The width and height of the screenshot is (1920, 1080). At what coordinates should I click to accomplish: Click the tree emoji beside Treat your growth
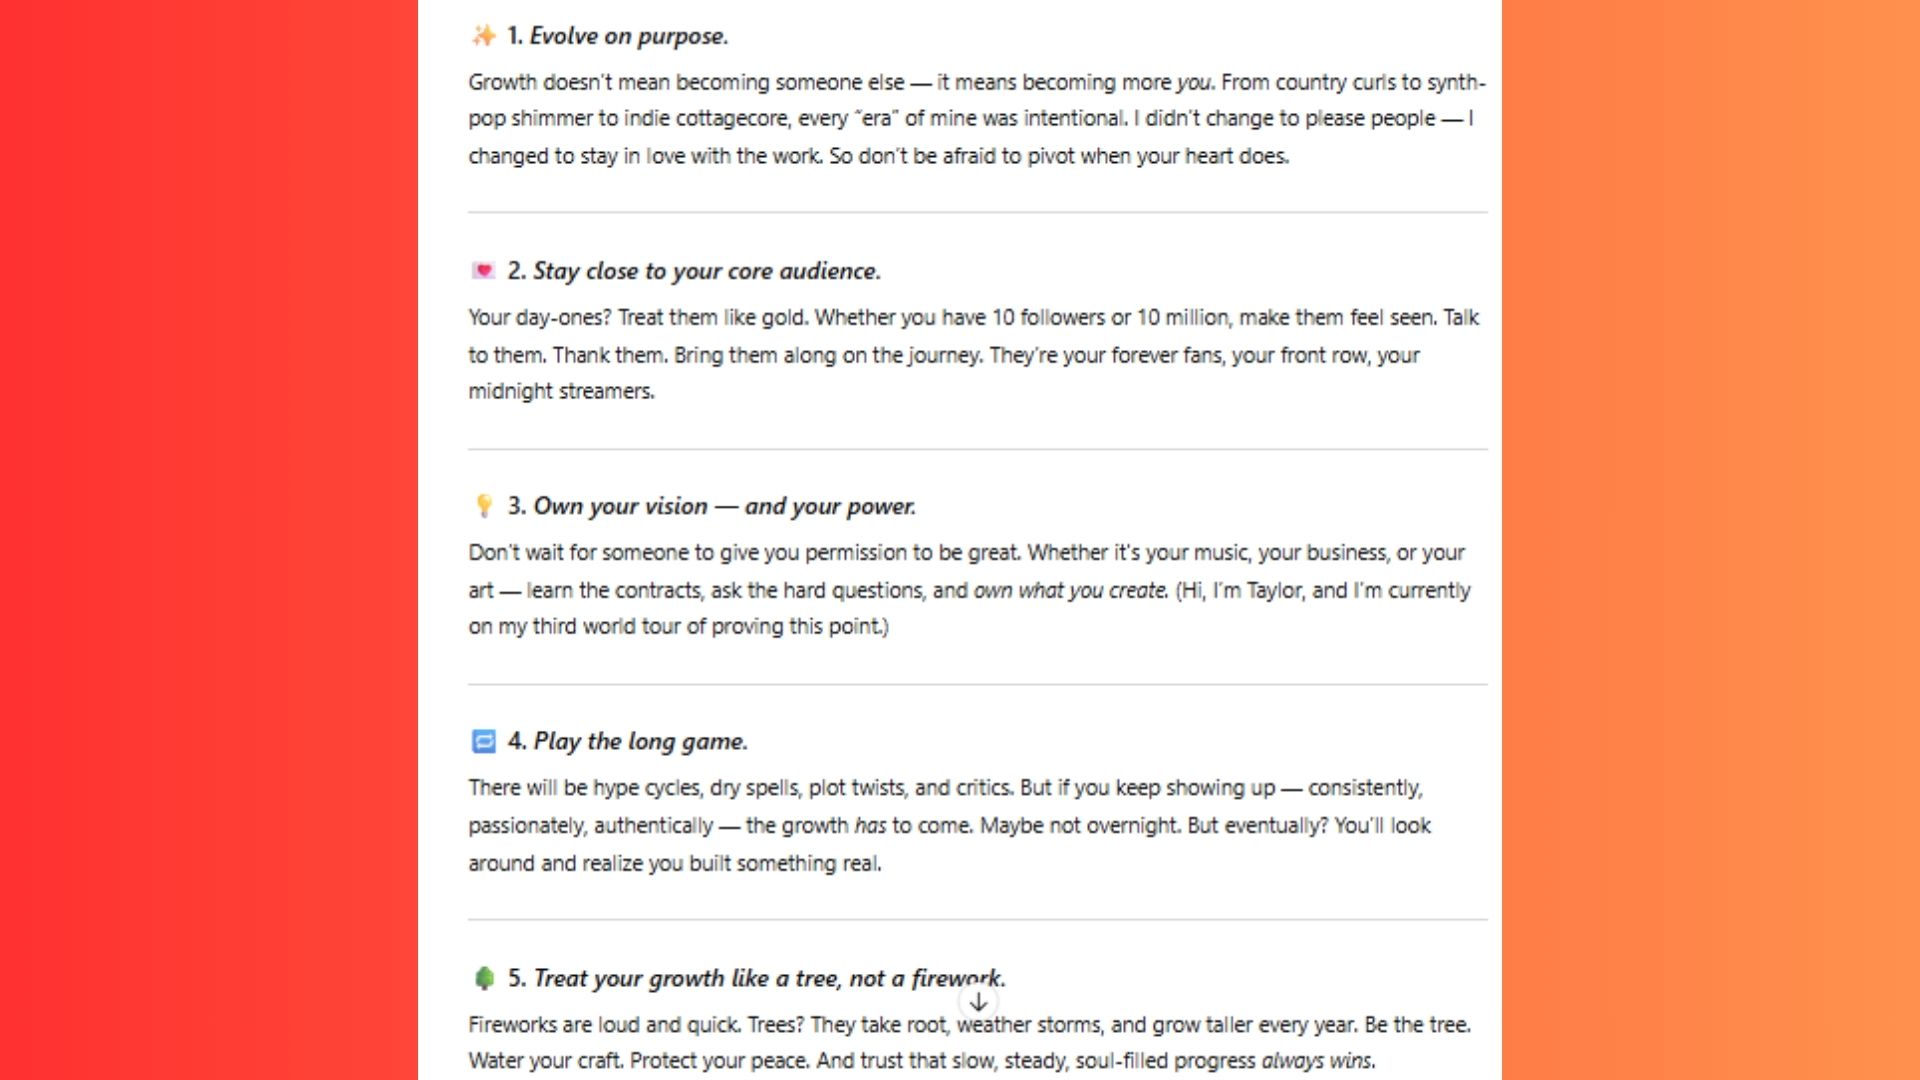tap(484, 978)
